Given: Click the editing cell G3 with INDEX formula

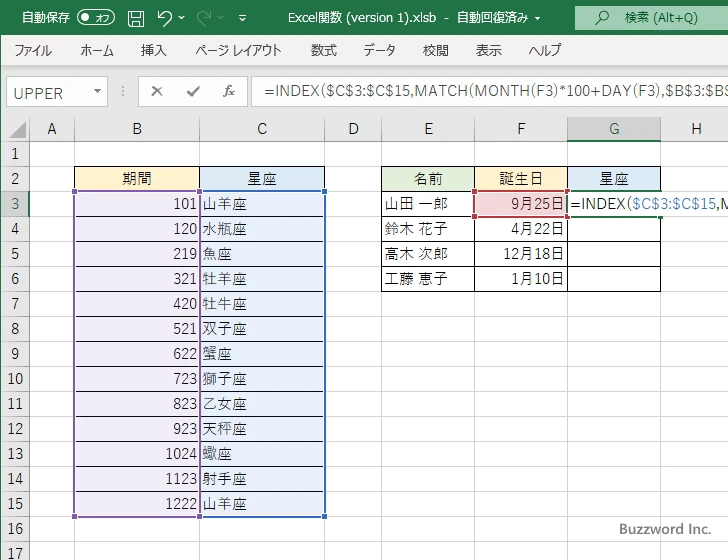Looking at the screenshot, I should [x=614, y=204].
